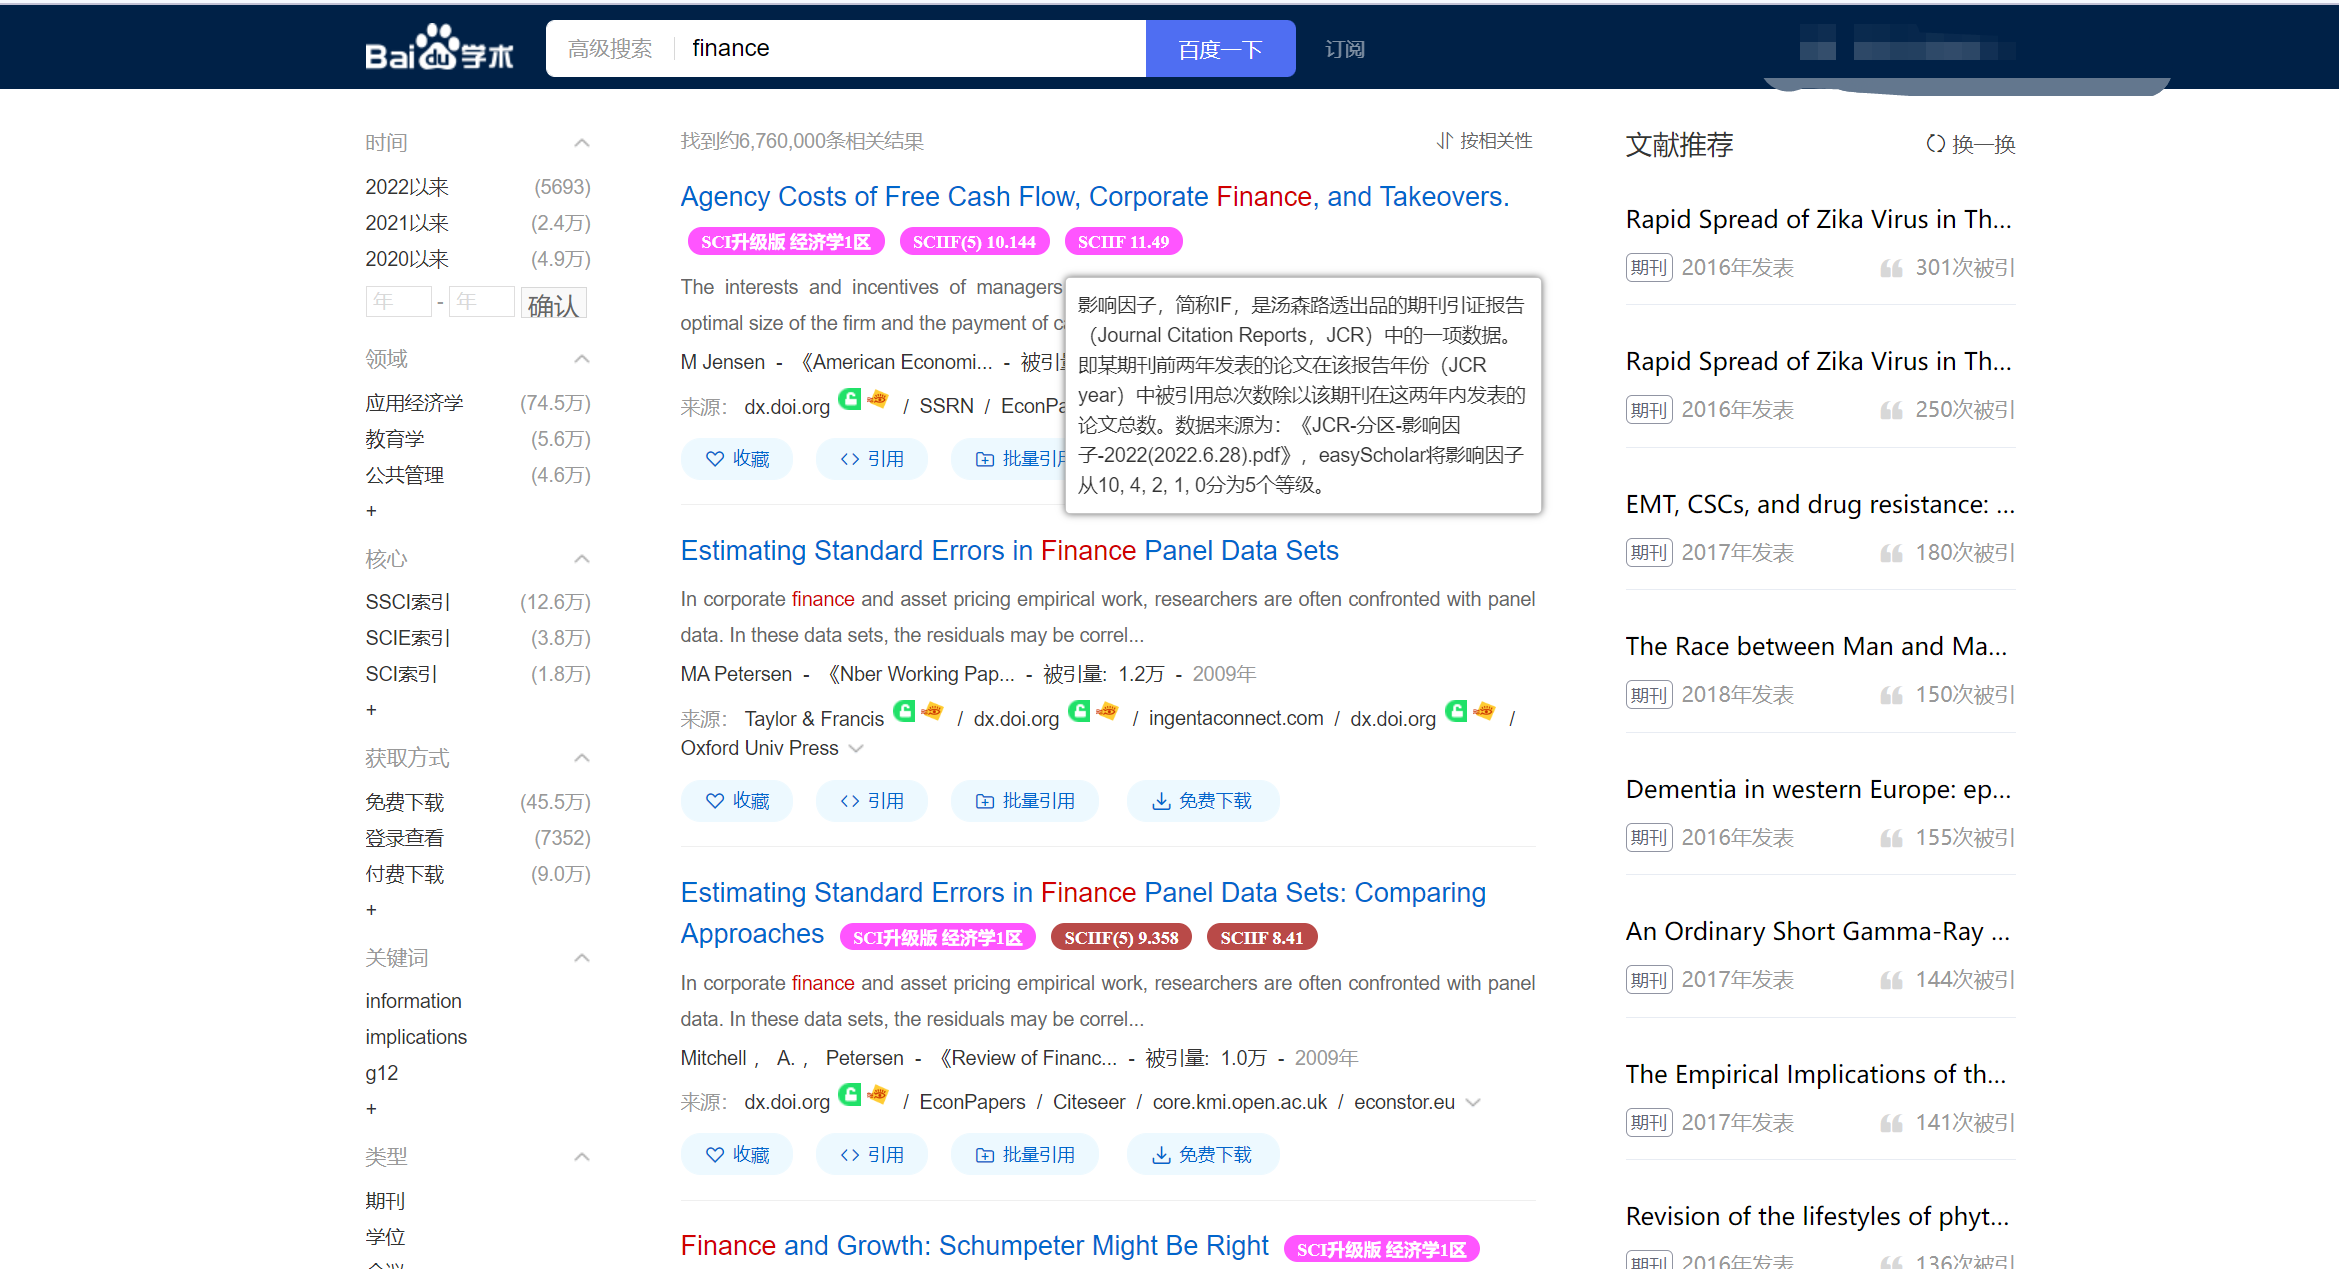Collapse the 关键词 filter section
This screenshot has height=1269, width=2339.
(x=582, y=958)
